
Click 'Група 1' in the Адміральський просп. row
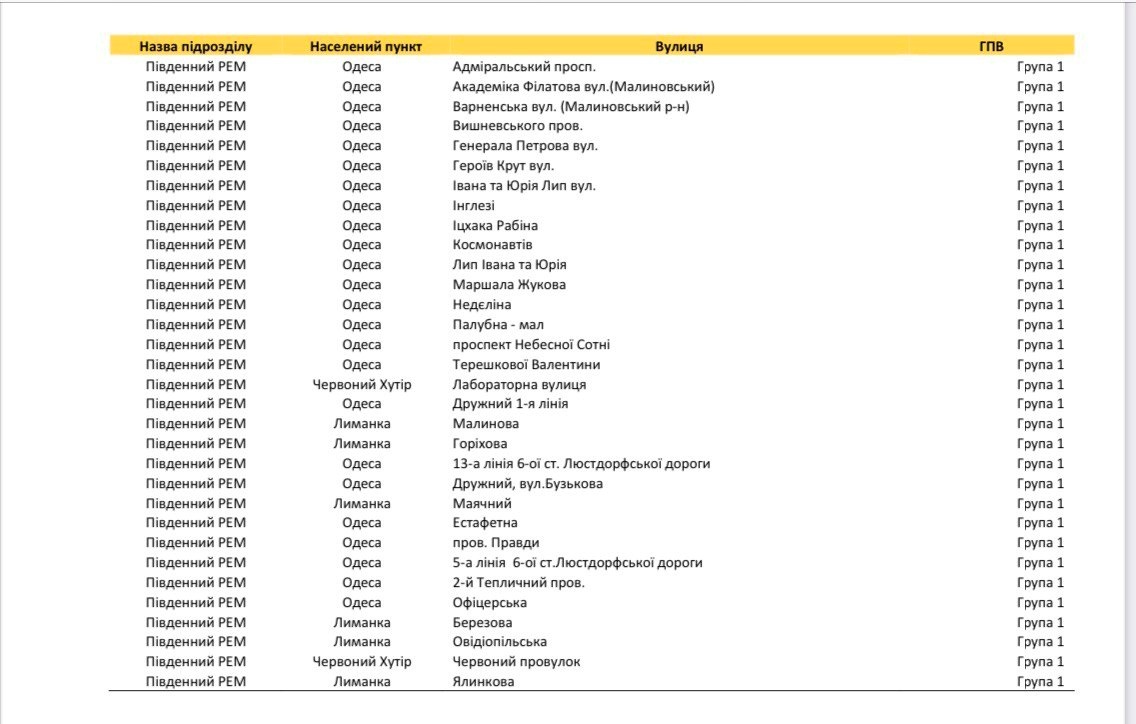1040,67
